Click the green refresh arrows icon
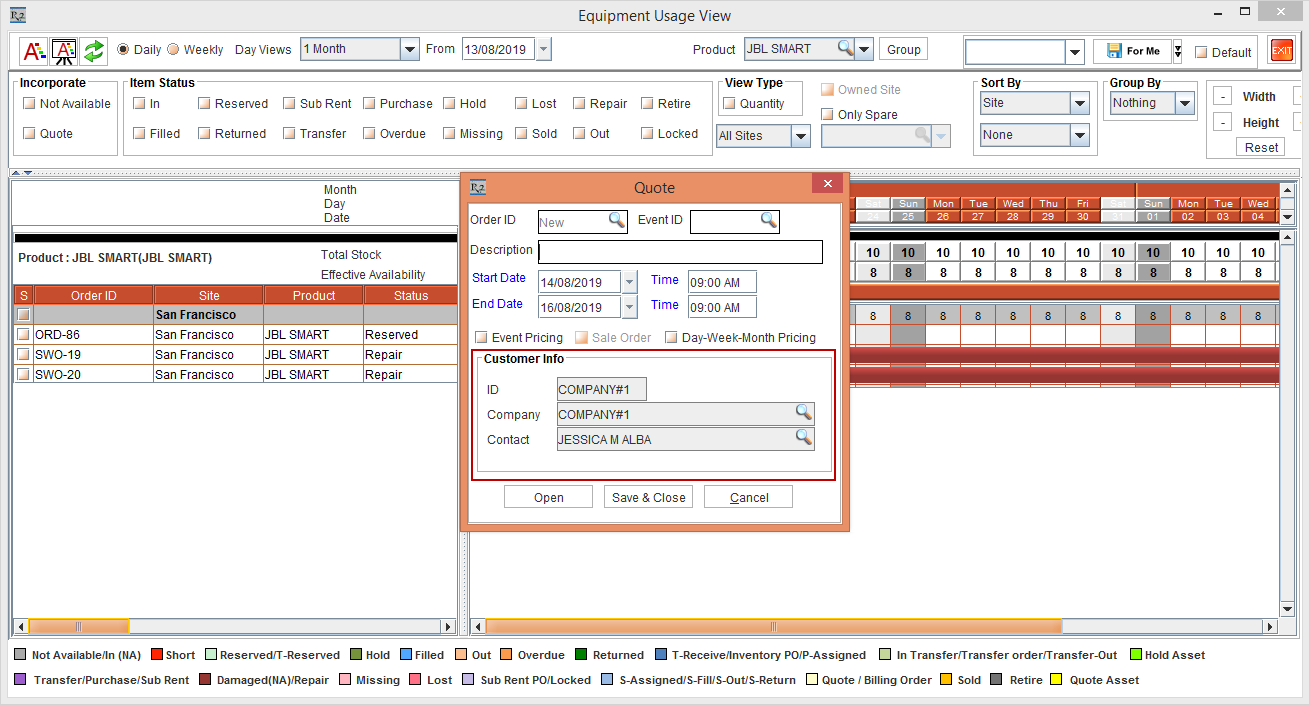1310x705 pixels. point(94,50)
